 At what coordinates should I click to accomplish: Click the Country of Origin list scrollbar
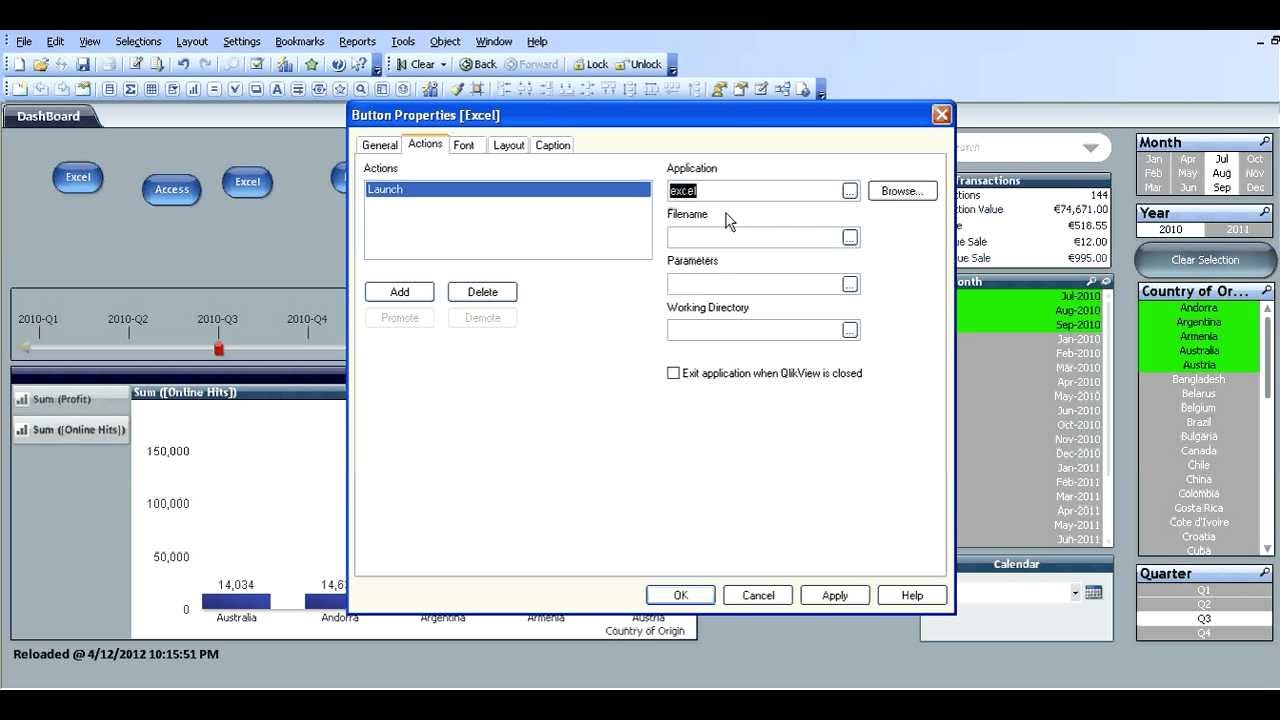pyautogui.click(x=1268, y=427)
